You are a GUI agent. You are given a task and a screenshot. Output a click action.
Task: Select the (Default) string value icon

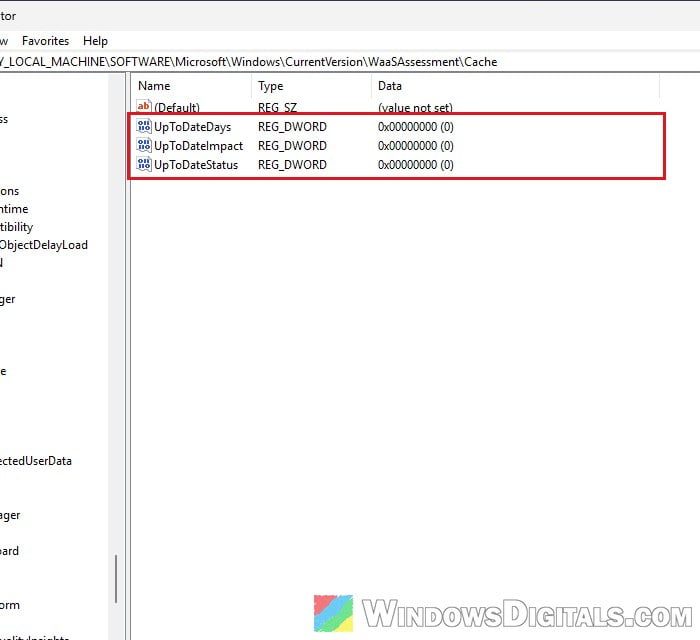[x=144, y=107]
